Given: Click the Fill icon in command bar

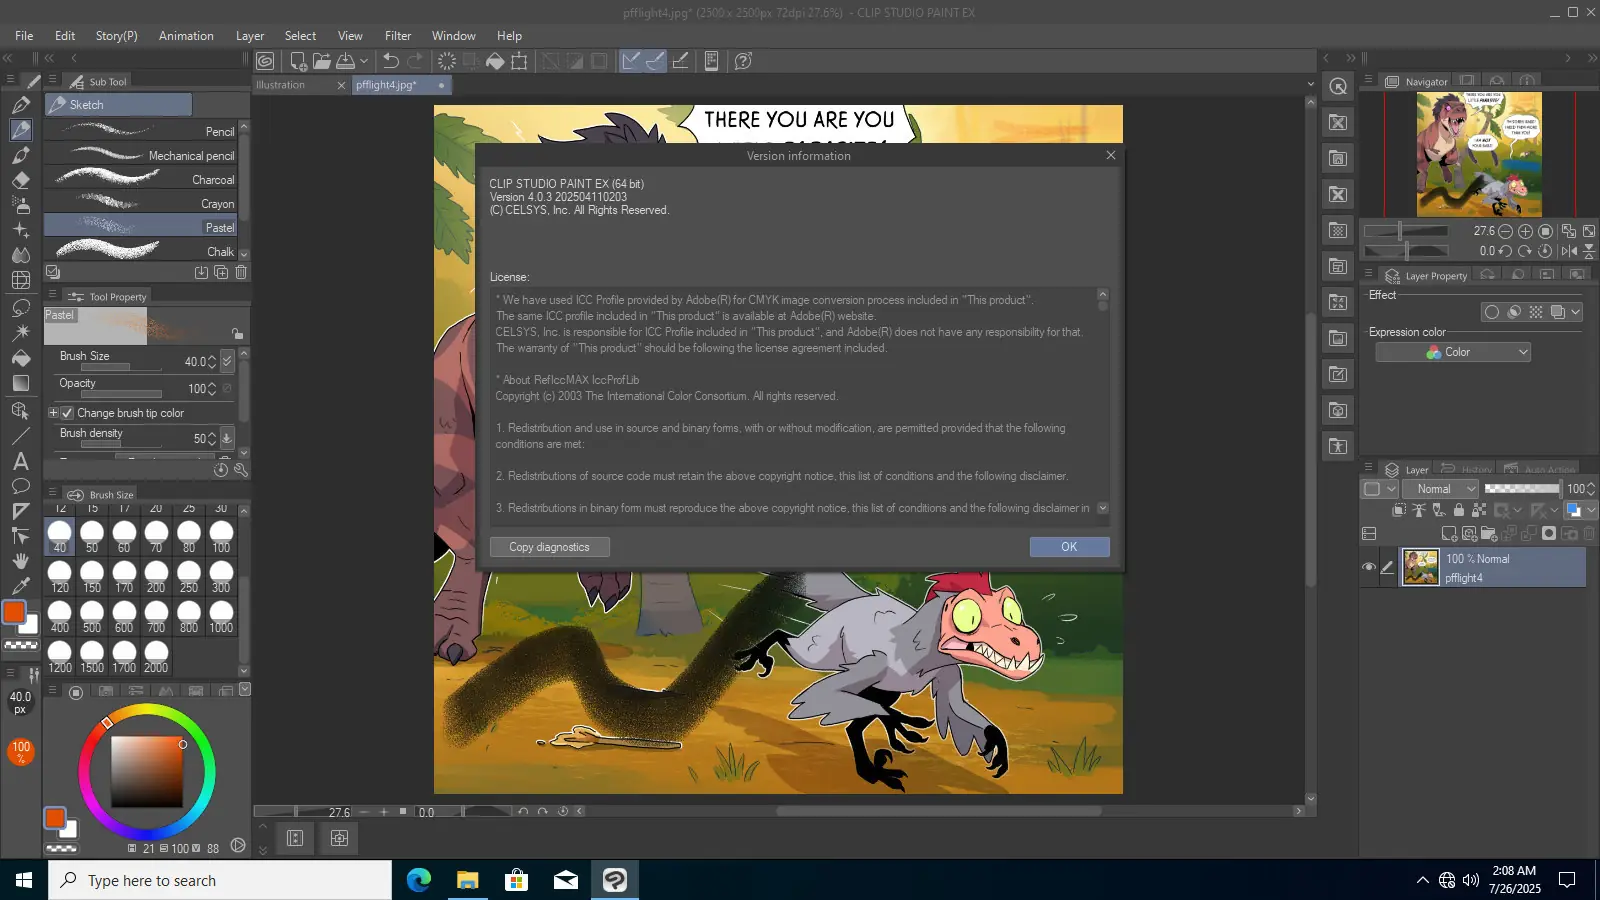Looking at the screenshot, I should pos(495,61).
